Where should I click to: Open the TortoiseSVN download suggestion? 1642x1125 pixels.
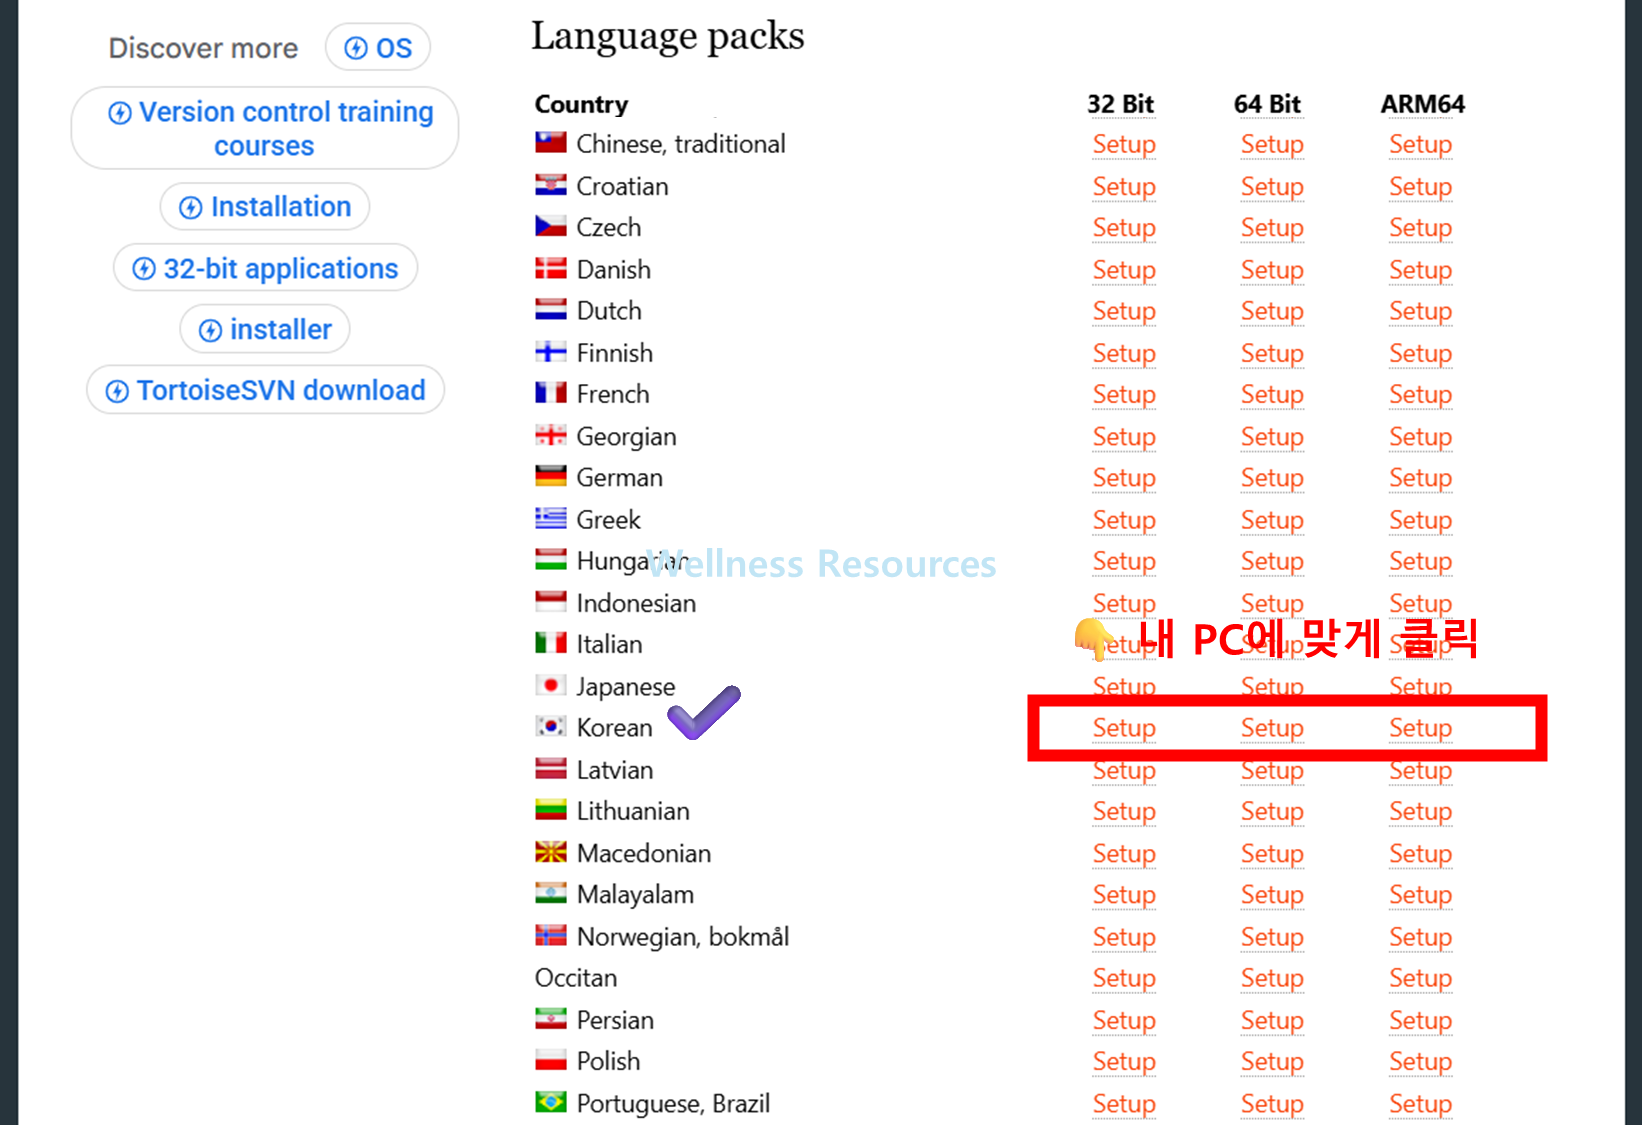pos(265,390)
